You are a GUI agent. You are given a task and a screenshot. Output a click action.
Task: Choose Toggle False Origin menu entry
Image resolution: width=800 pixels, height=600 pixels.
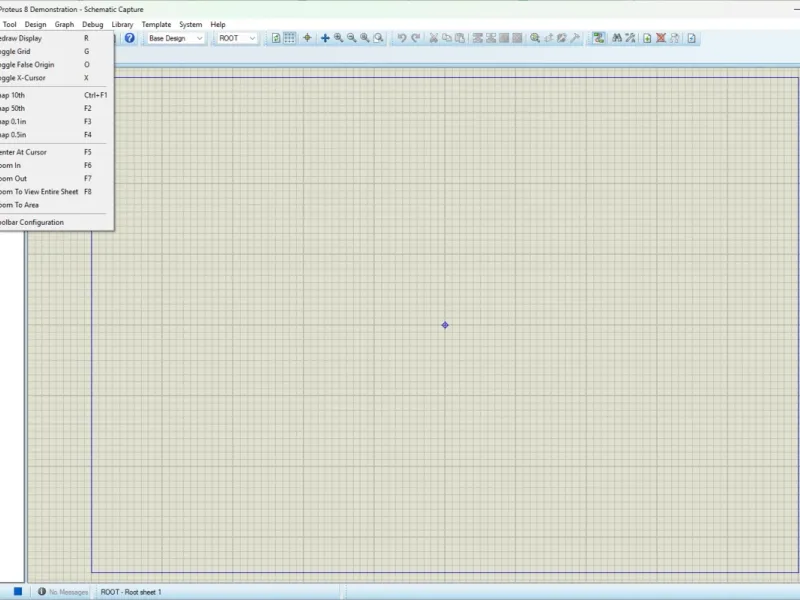tap(55, 65)
